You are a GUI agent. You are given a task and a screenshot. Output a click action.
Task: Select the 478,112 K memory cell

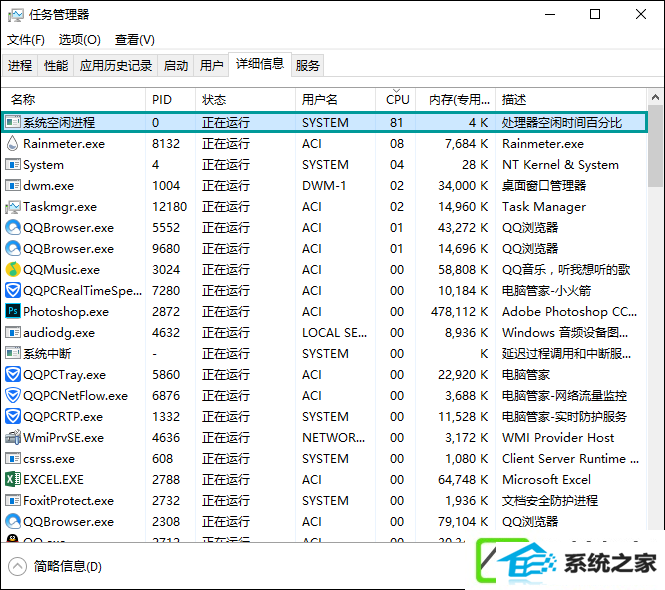click(459, 312)
